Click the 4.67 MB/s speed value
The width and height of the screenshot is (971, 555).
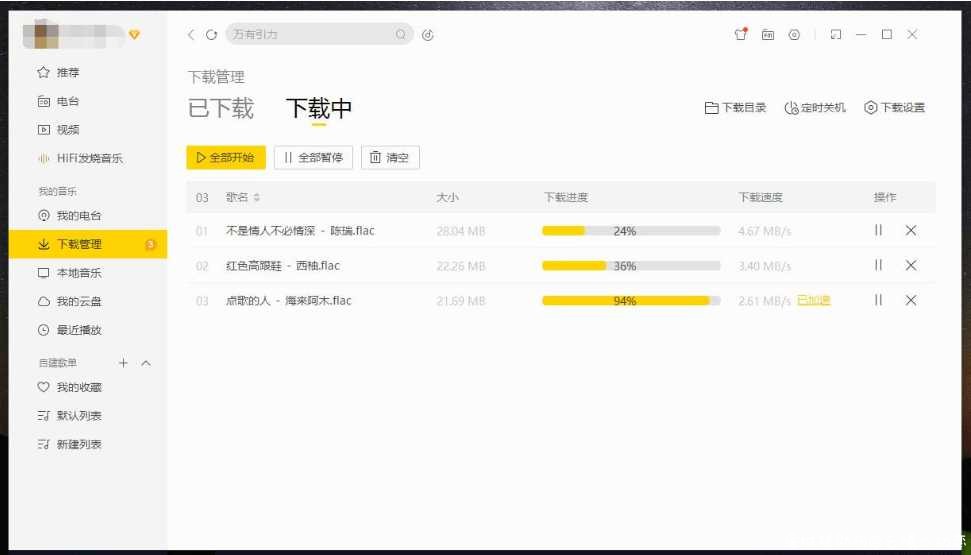[x=765, y=231]
